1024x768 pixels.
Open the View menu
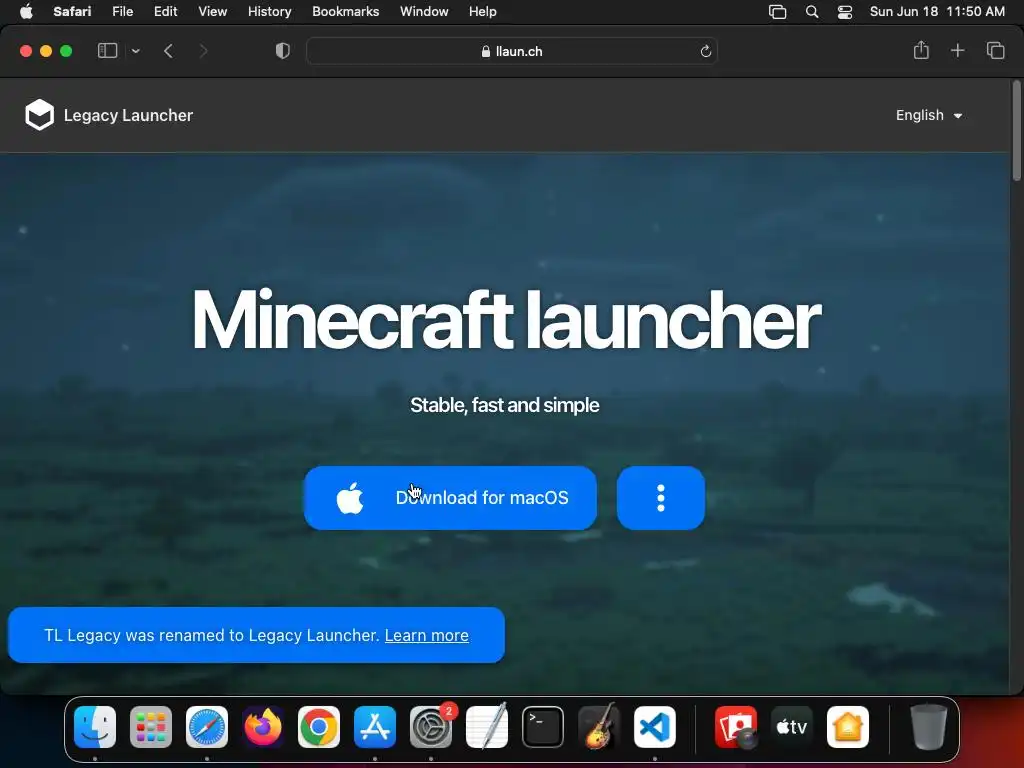point(212,11)
